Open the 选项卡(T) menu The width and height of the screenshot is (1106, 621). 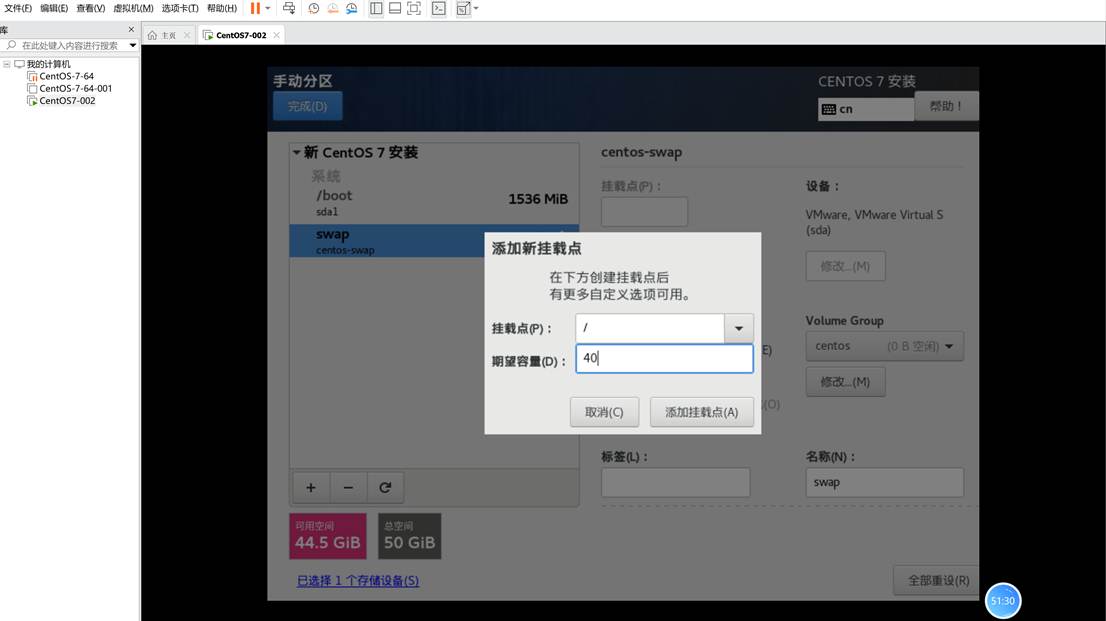(x=180, y=8)
